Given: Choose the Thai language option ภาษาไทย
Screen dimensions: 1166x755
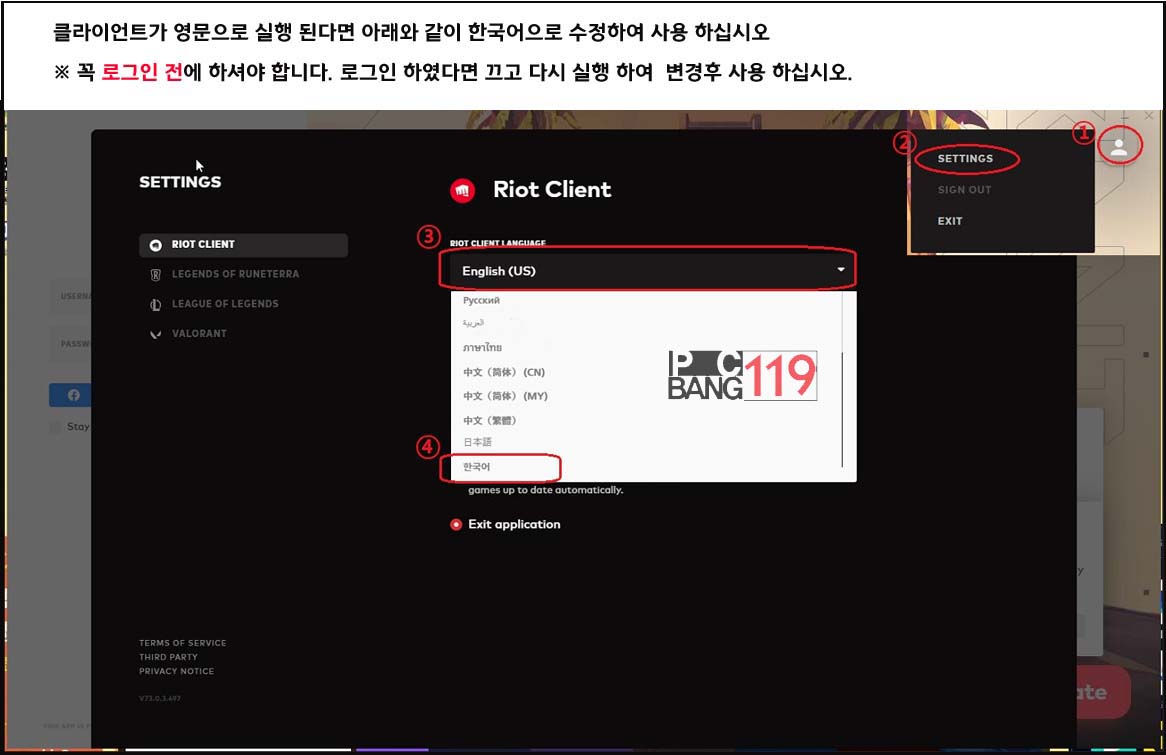Looking at the screenshot, I should click(x=482, y=347).
